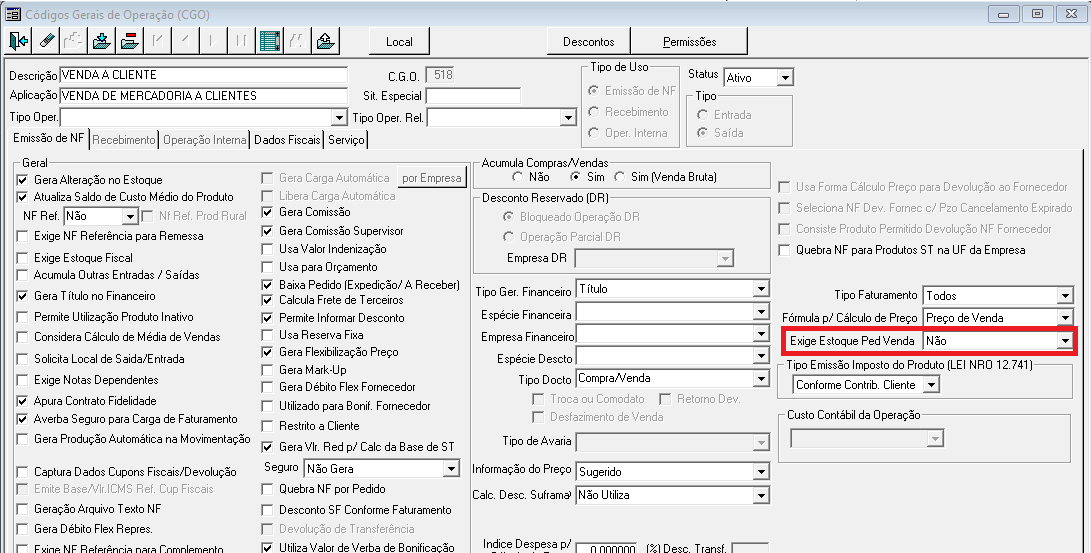1091x553 pixels.
Task: Open Espécie Descto dropdown
Action: point(761,357)
